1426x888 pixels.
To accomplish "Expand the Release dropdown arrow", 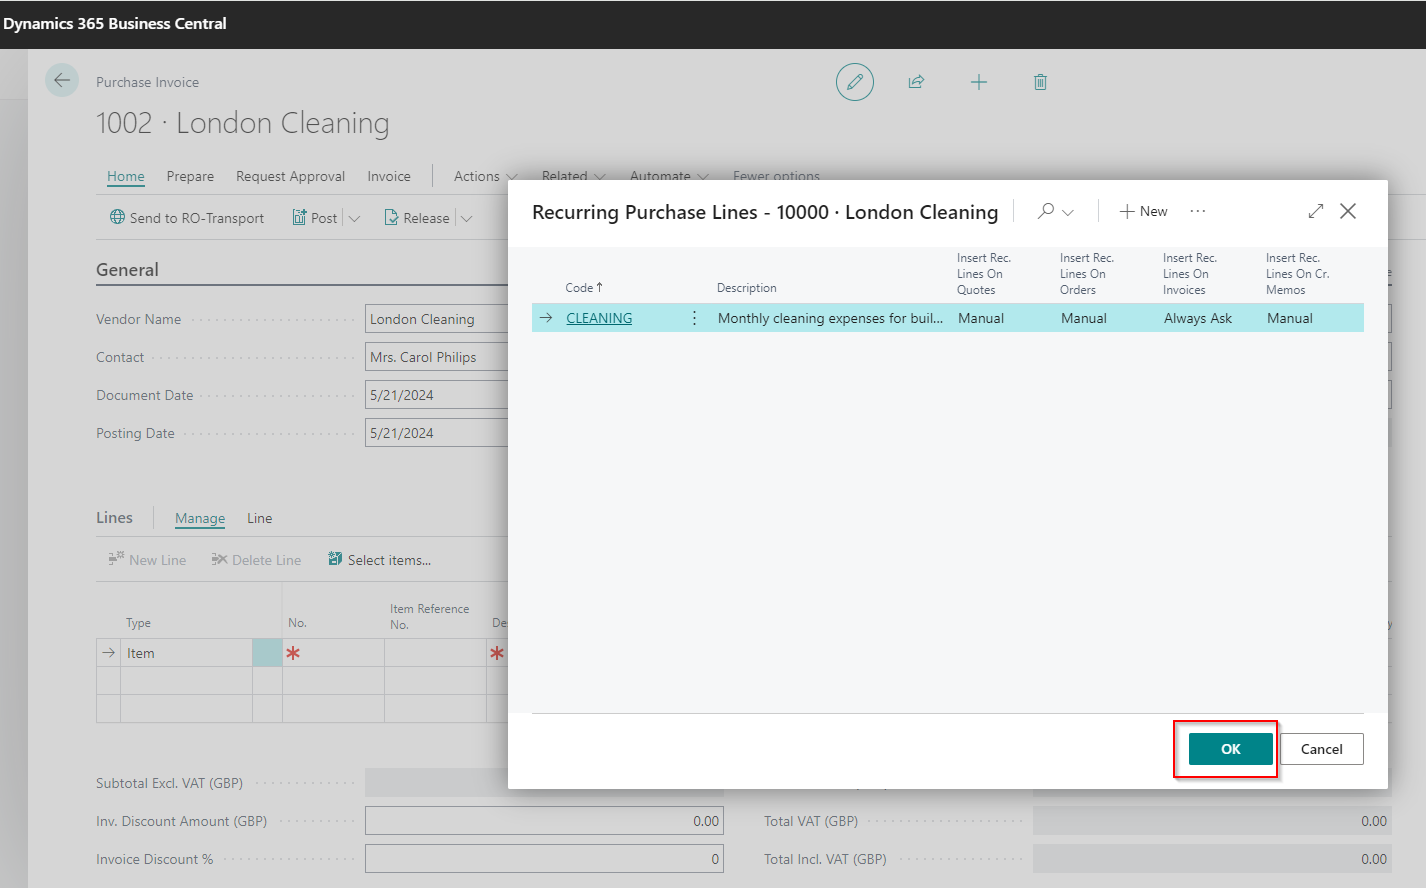I will pos(466,218).
